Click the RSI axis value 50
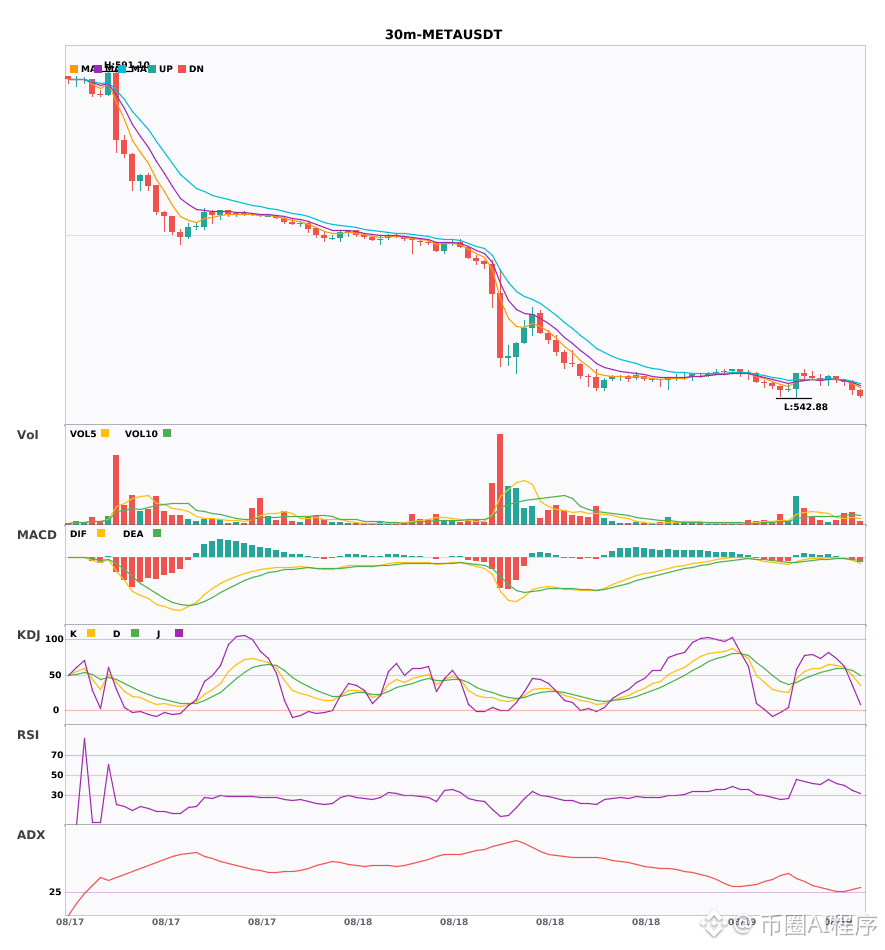This screenshot has width=885, height=950. (57, 775)
